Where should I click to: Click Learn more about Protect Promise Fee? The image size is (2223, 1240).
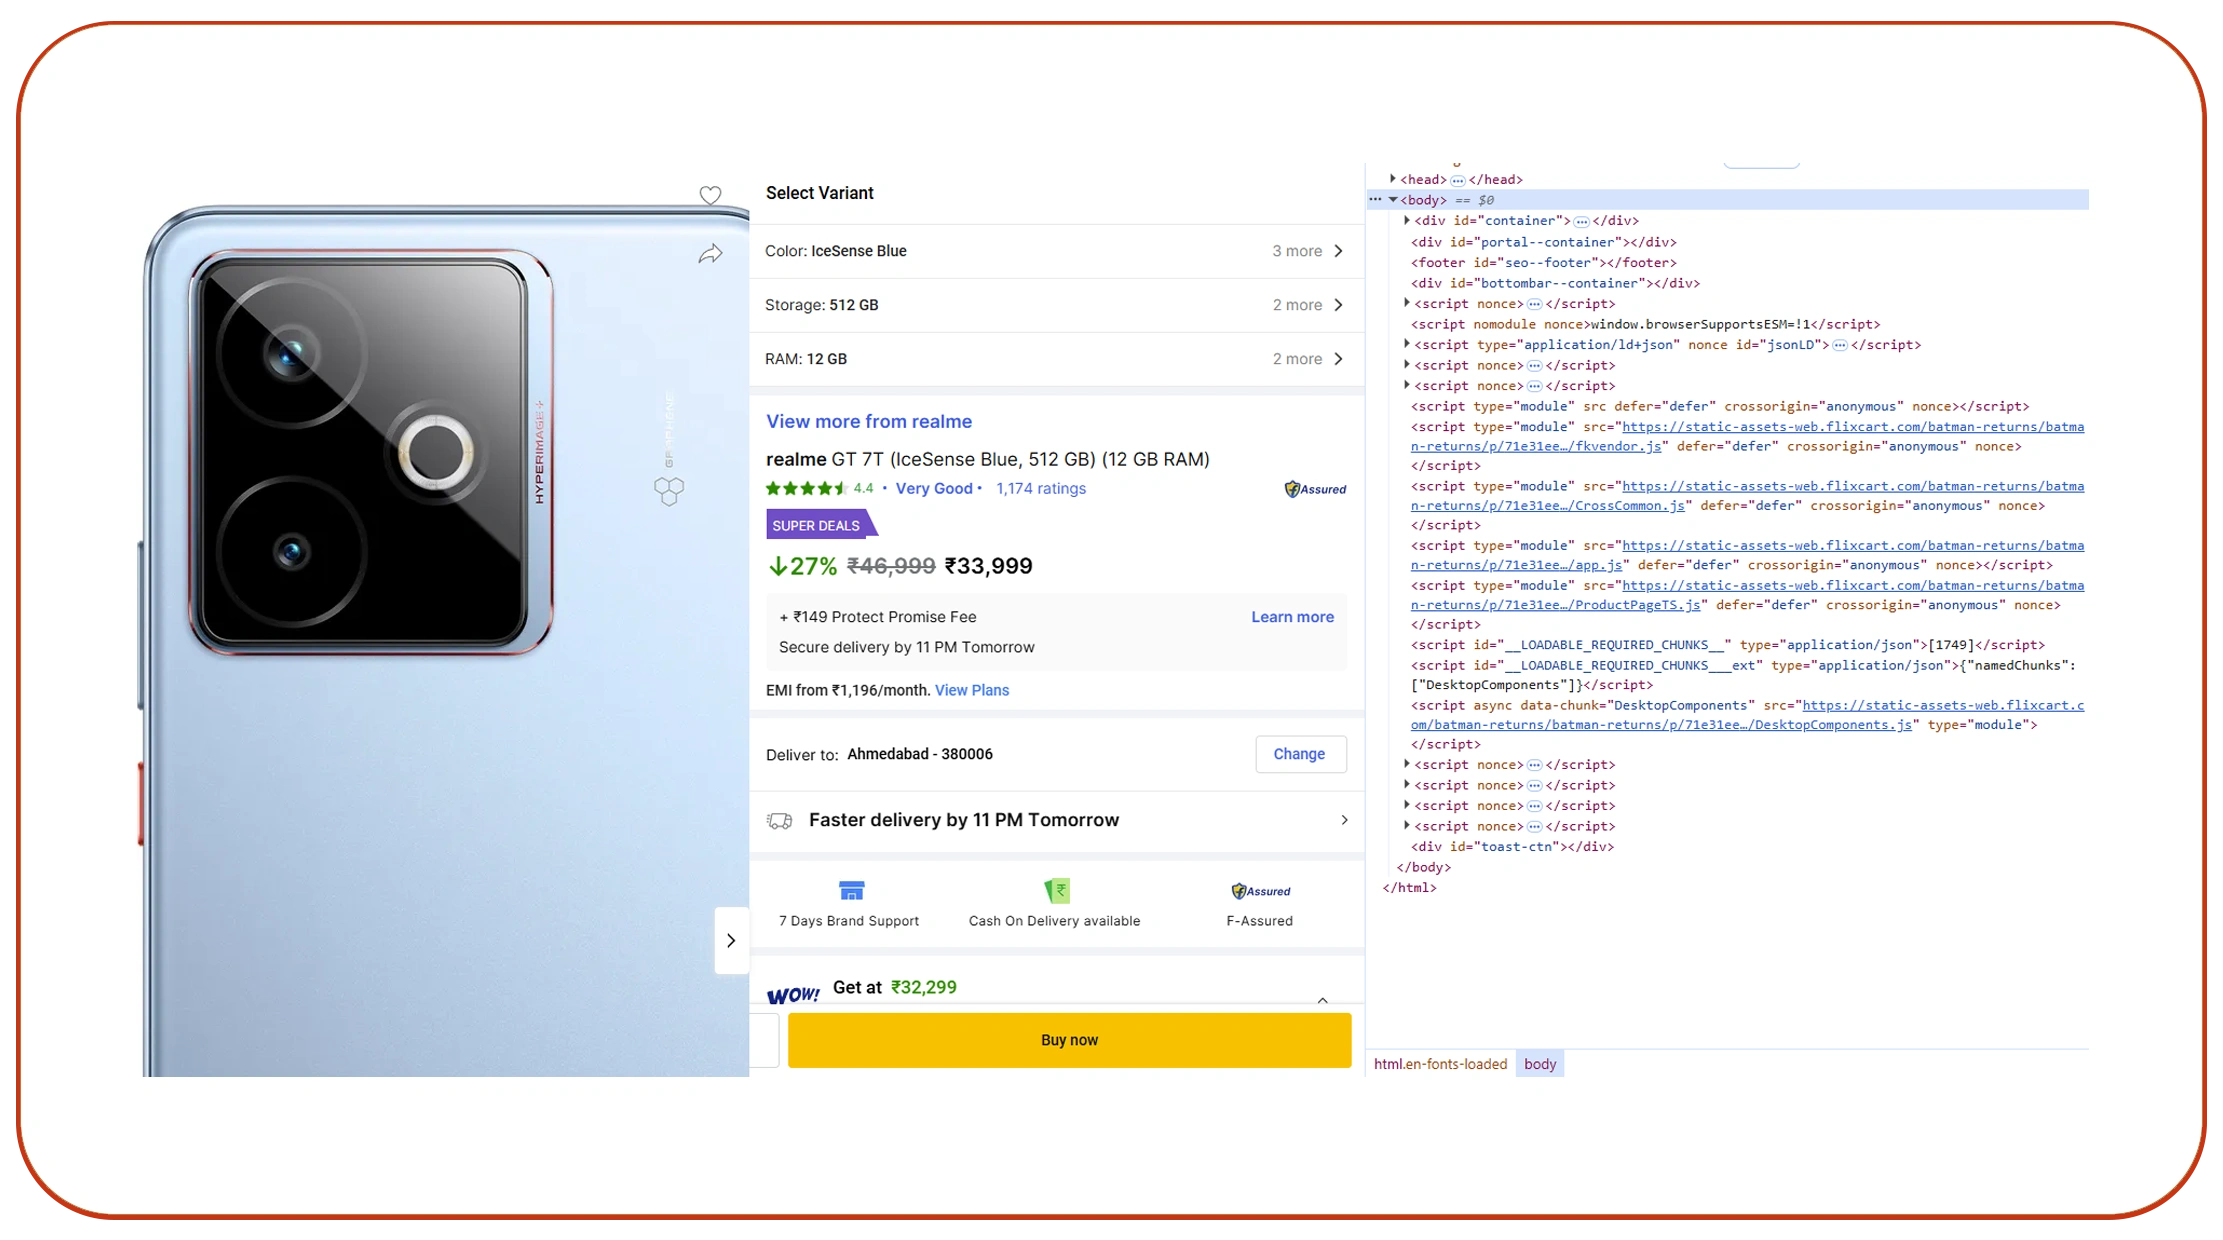pyautogui.click(x=1292, y=617)
